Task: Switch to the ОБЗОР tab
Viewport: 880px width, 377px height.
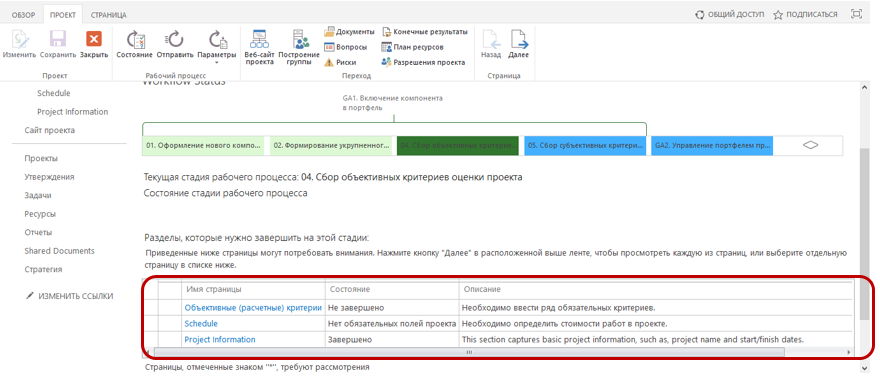Action: pos(24,15)
